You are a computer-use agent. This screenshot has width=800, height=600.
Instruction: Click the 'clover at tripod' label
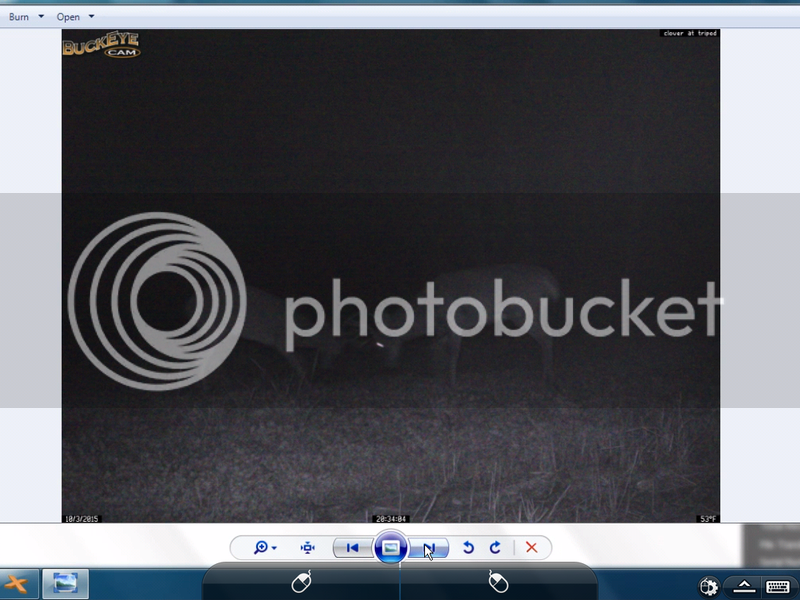pyautogui.click(x=690, y=33)
